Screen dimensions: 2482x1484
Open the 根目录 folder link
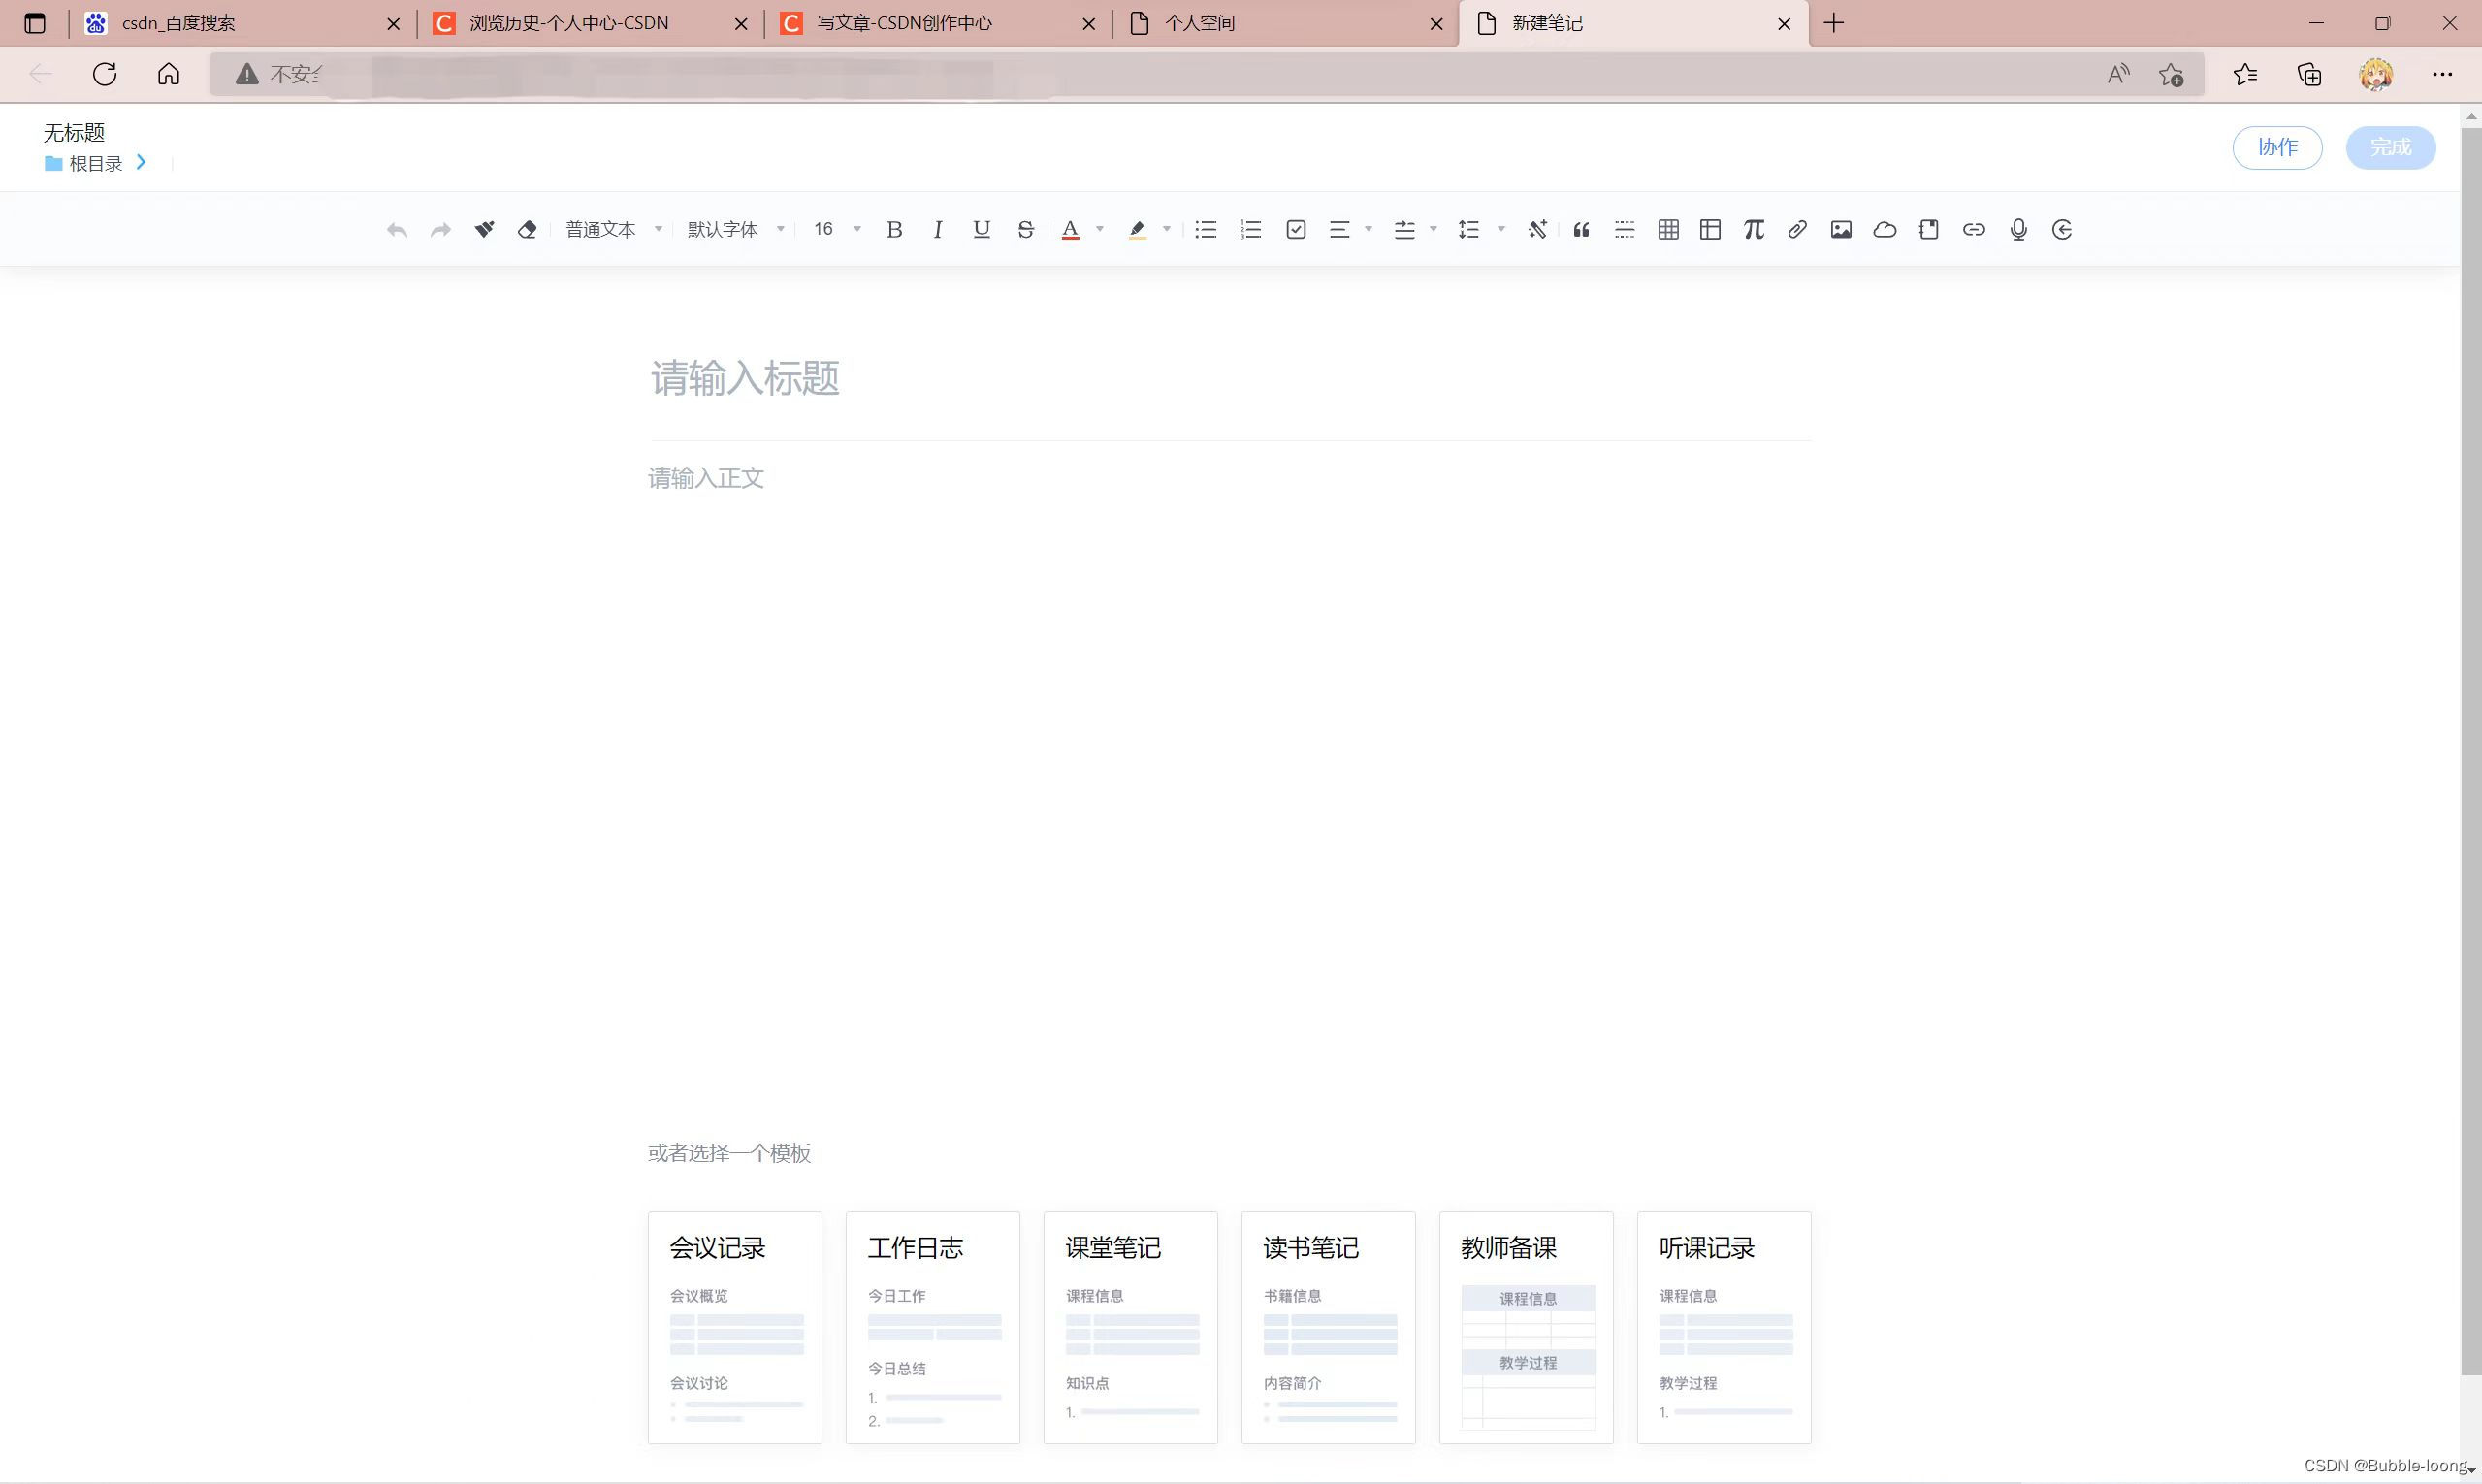point(95,163)
